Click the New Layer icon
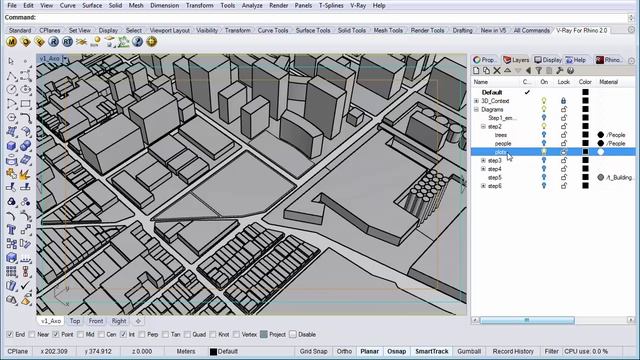The width and height of the screenshot is (640, 360). pyautogui.click(x=476, y=71)
